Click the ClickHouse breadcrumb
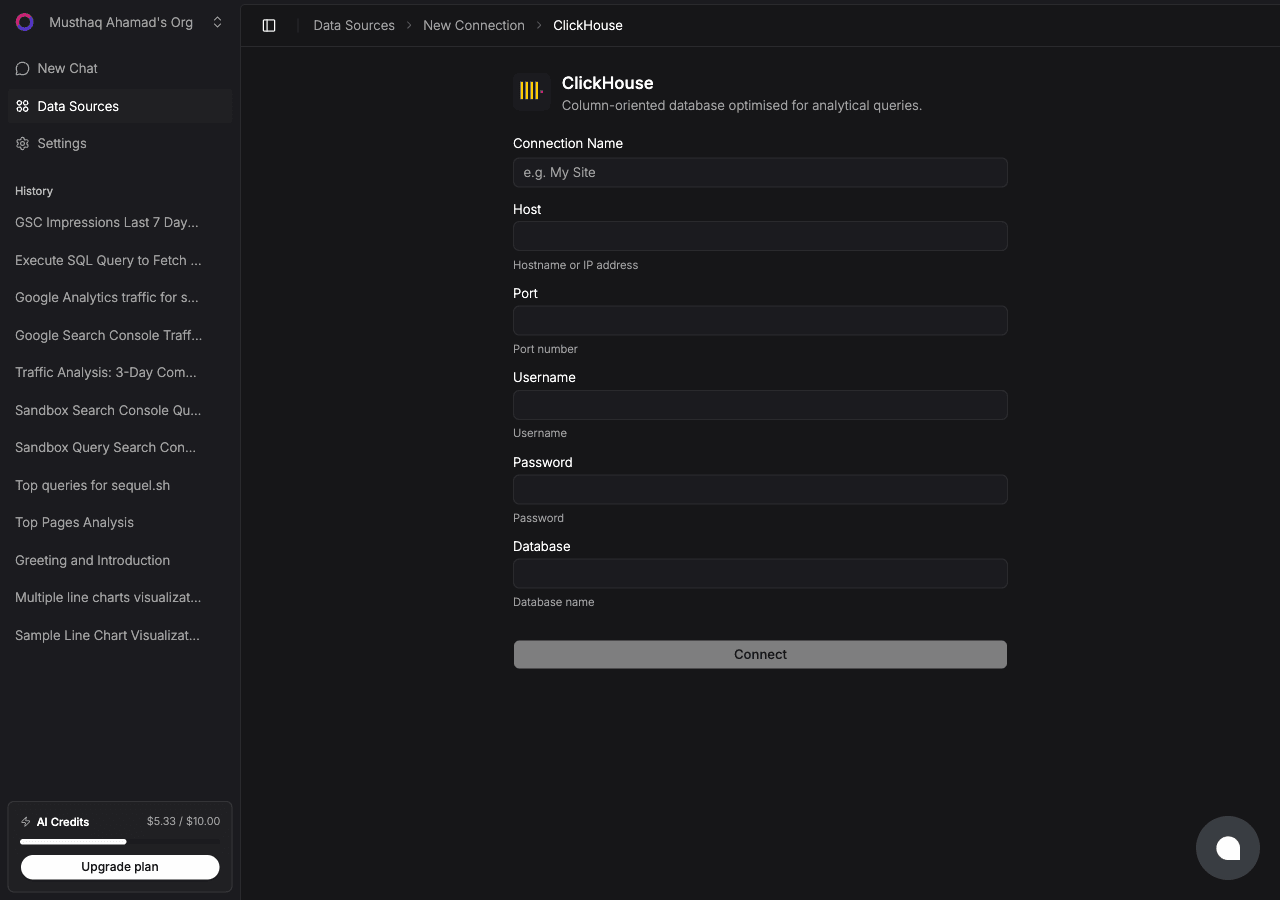1280x900 pixels. tap(588, 25)
